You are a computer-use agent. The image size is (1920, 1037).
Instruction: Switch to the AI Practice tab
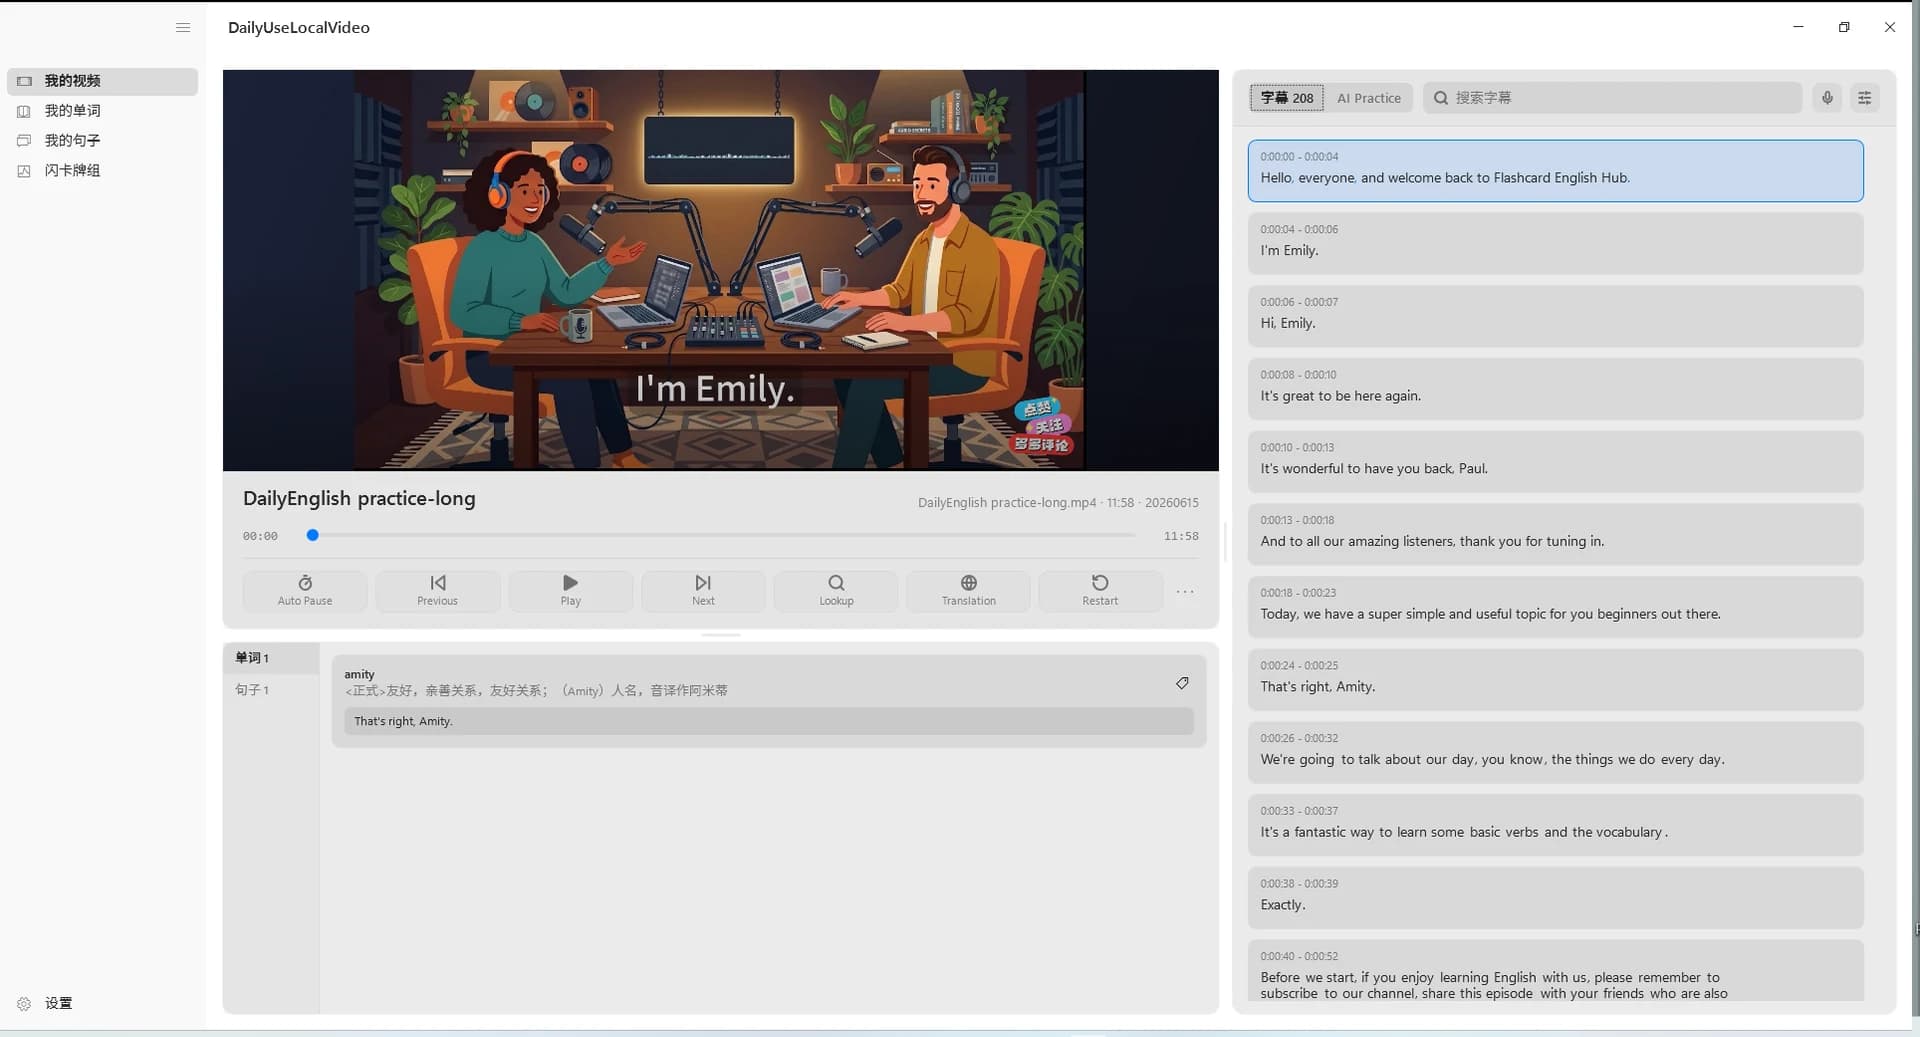(1368, 98)
